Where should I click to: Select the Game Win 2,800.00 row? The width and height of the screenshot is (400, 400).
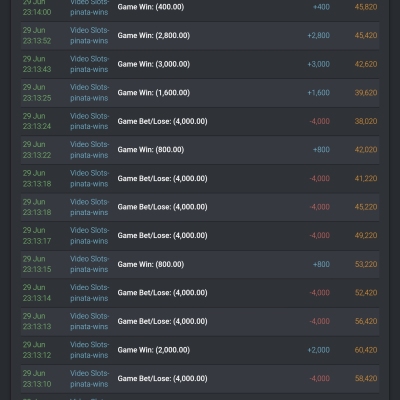(200, 36)
